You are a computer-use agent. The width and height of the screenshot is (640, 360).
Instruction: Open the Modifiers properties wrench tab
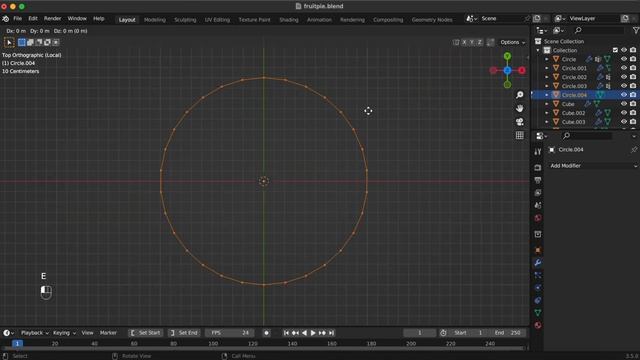pos(538,262)
